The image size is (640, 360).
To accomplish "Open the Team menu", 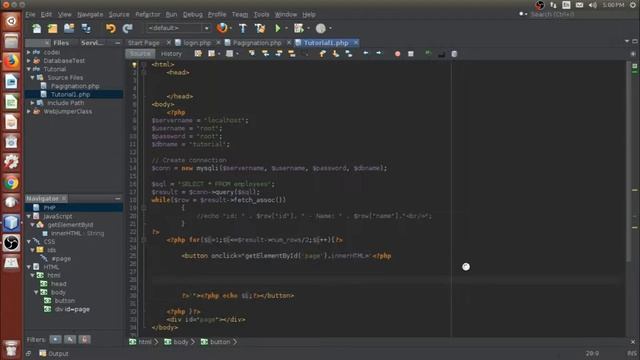I will (240, 14).
